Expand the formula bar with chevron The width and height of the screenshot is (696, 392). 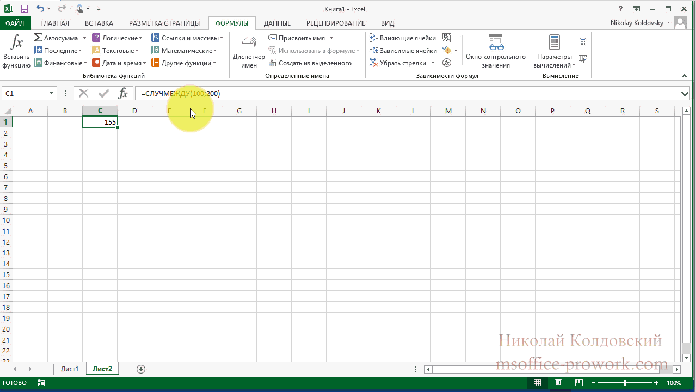coord(684,94)
